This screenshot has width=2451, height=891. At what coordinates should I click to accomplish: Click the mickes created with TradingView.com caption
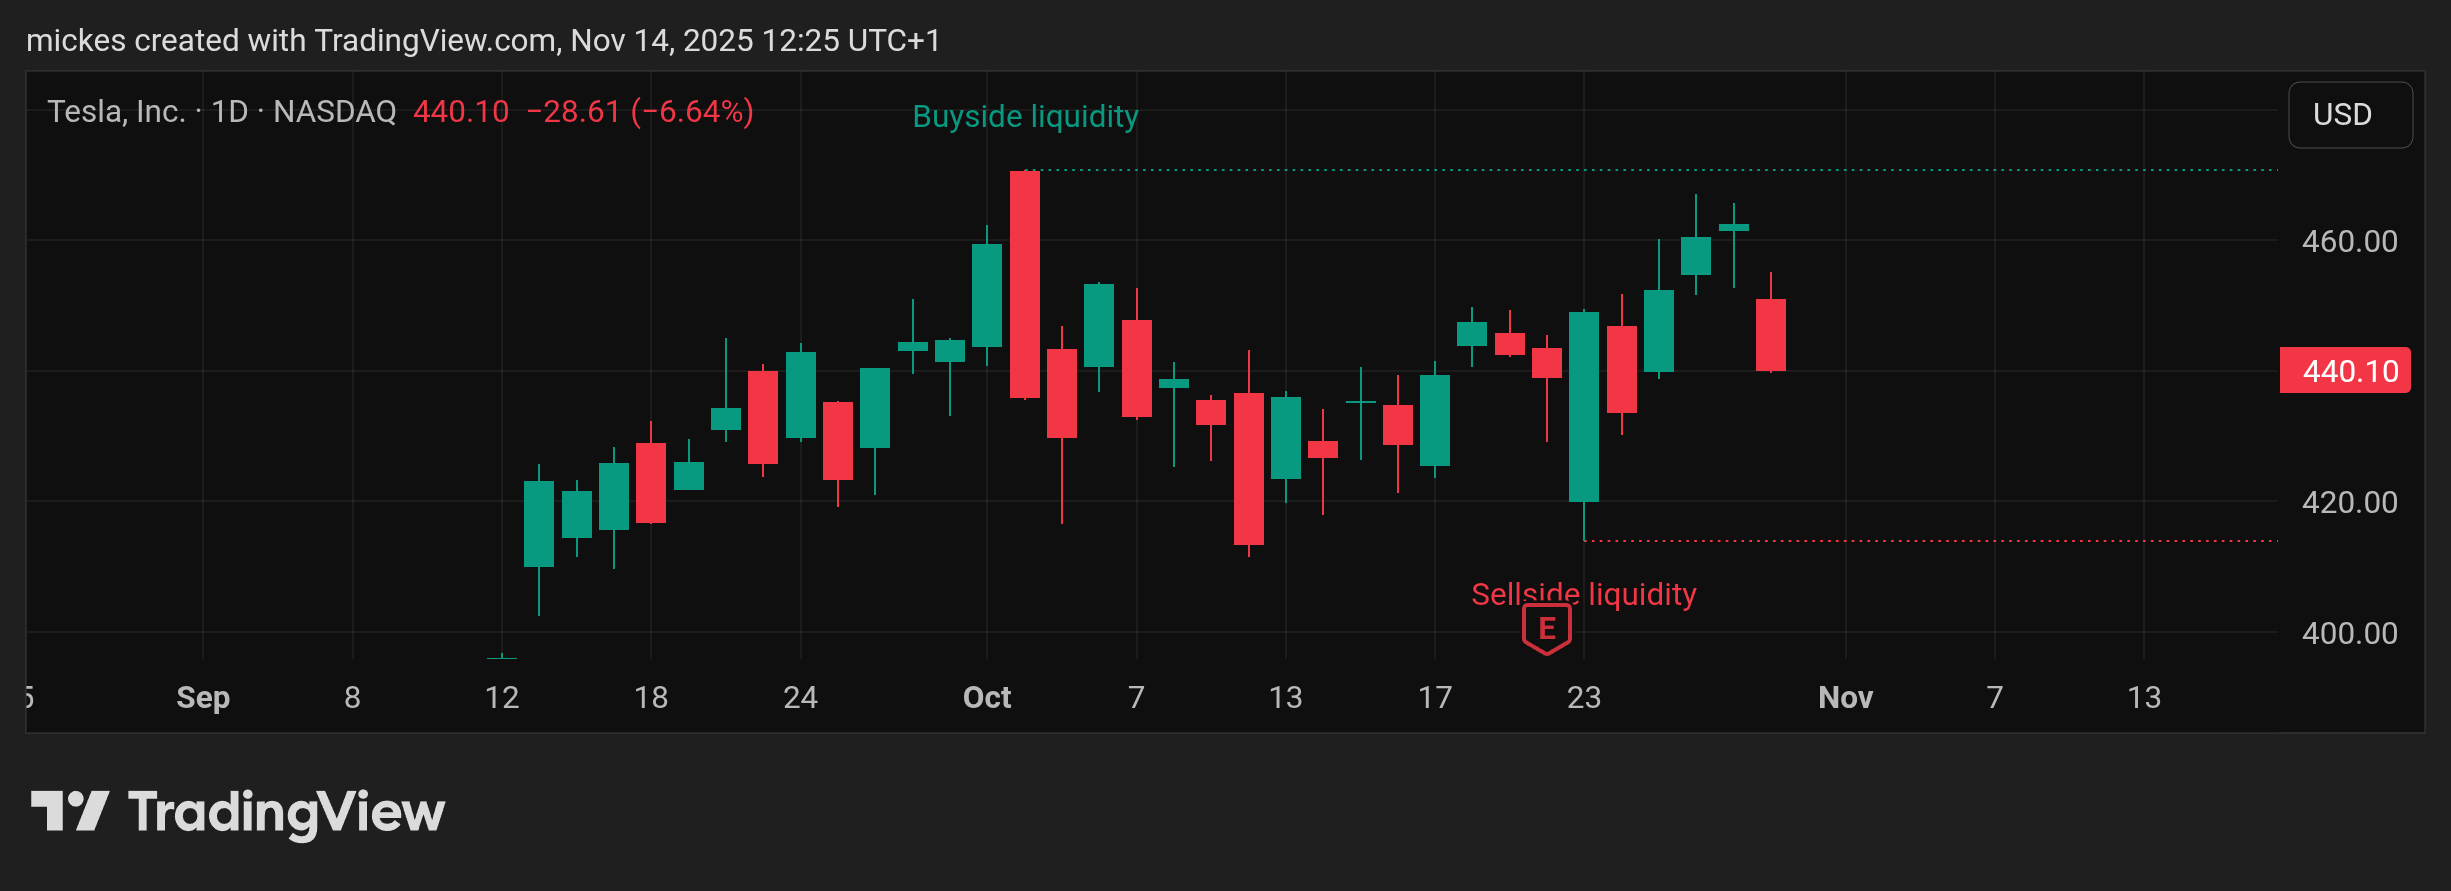pos(484,40)
